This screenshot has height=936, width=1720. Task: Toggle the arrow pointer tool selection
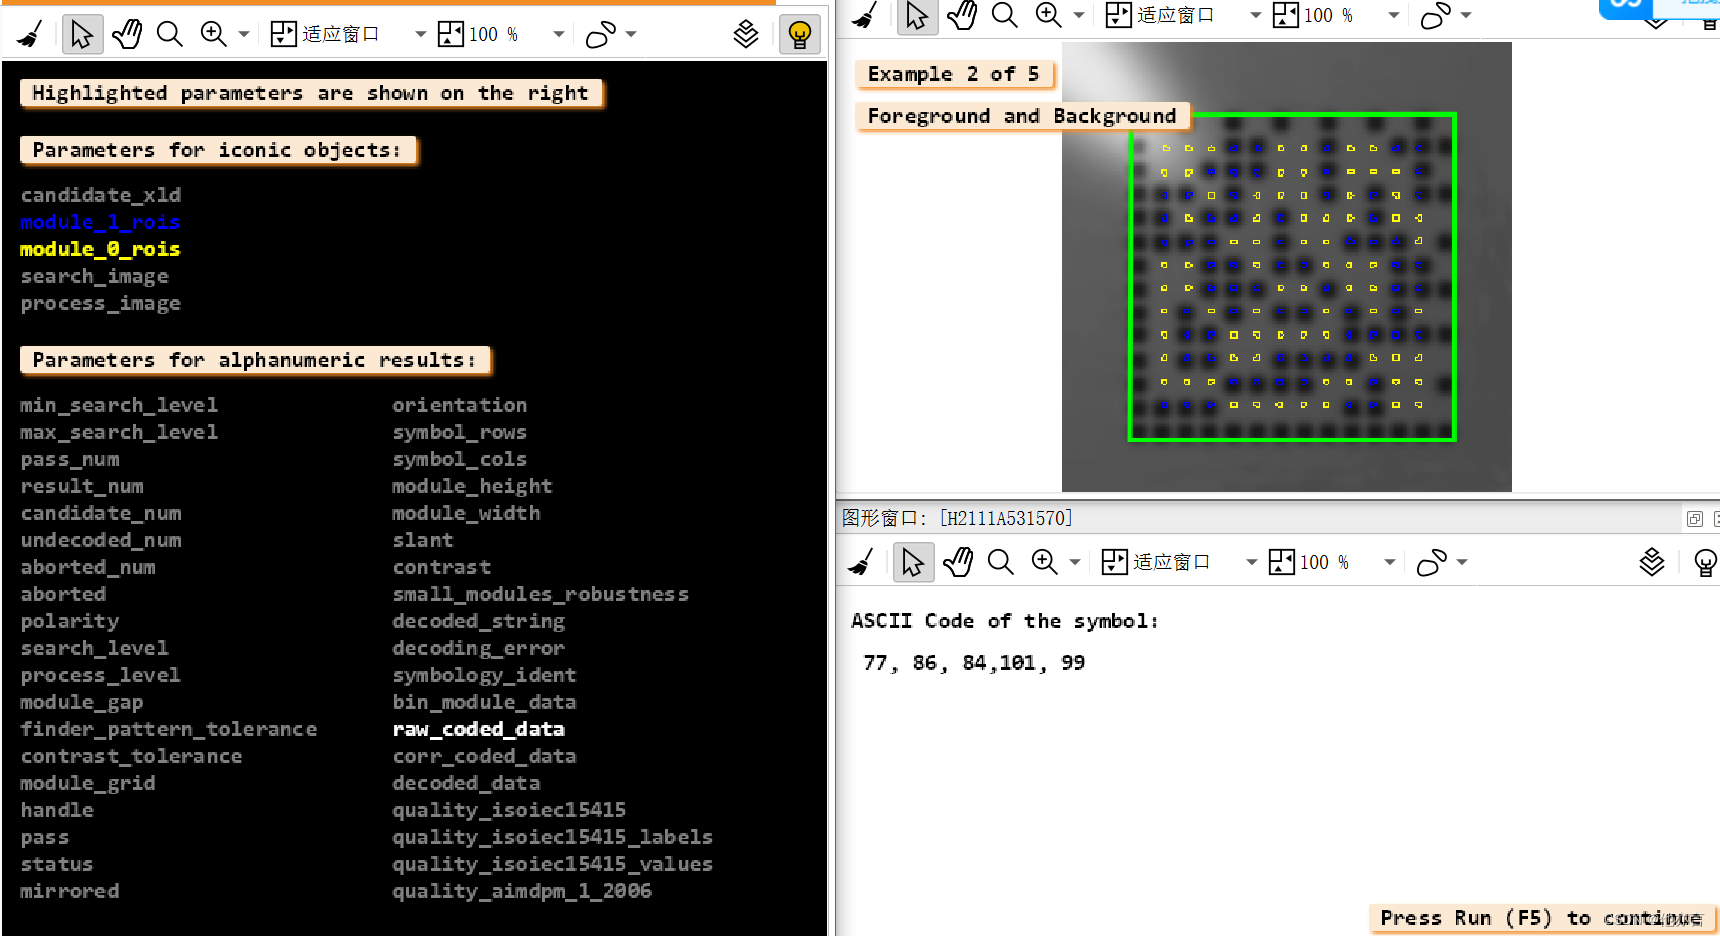[x=83, y=33]
